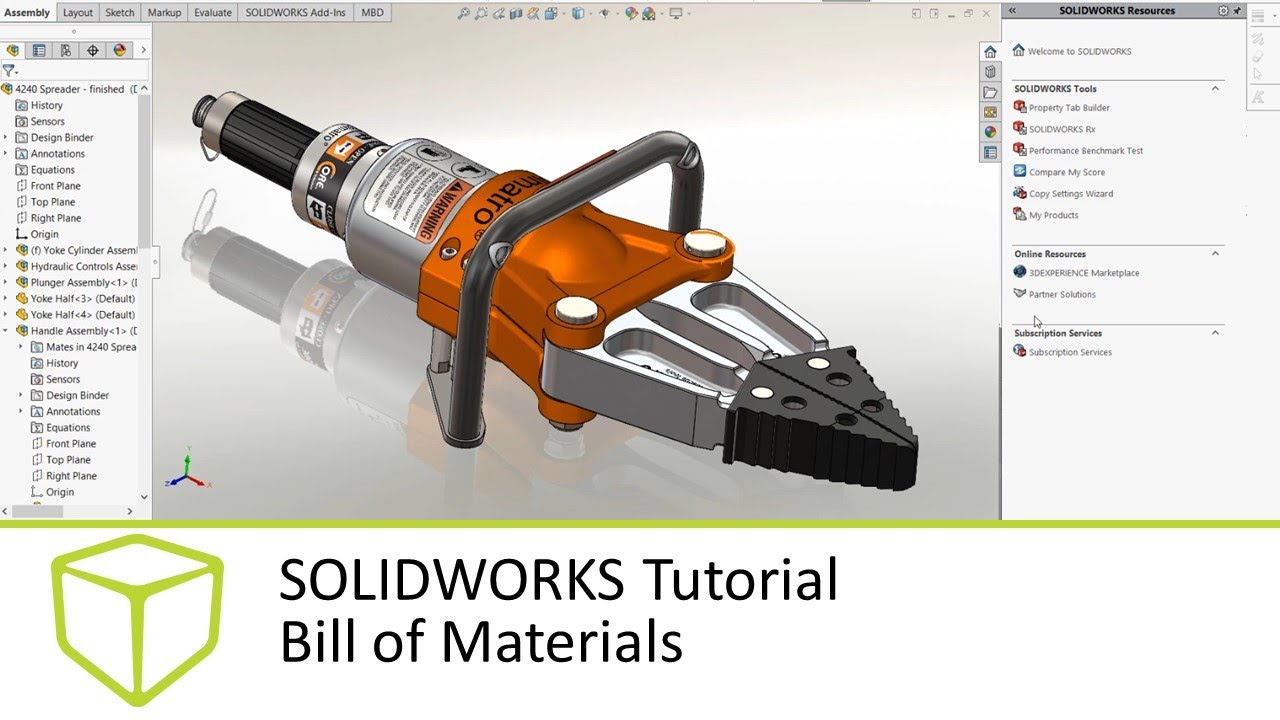Switch to the Evaluate ribbon tab
Image resolution: width=1280 pixels, height=720 pixels.
[x=213, y=13]
